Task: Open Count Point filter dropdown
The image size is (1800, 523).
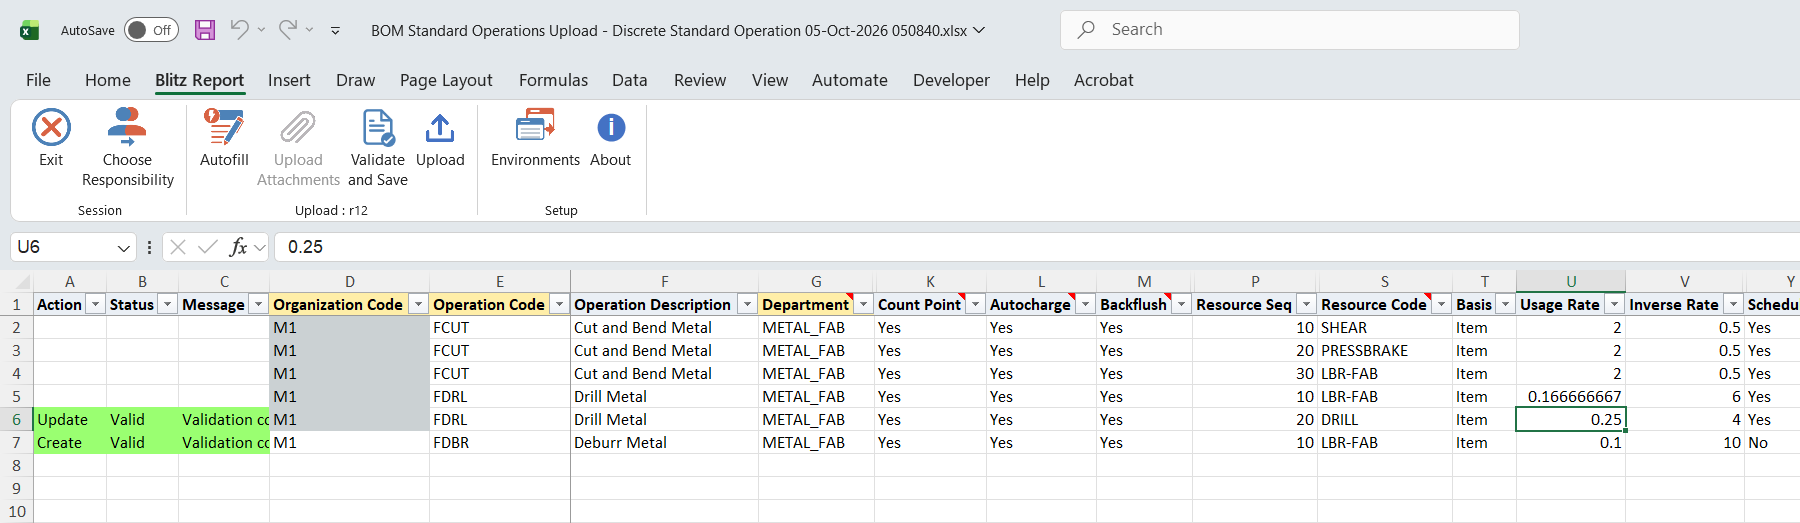Action: 976,305
